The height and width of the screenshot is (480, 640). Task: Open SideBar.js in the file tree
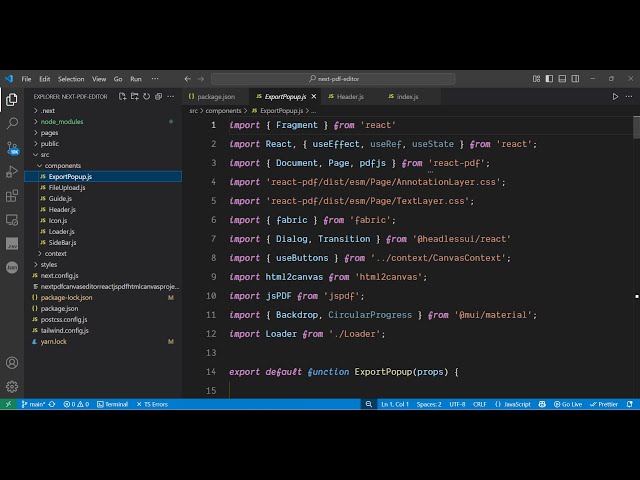pos(103,242)
